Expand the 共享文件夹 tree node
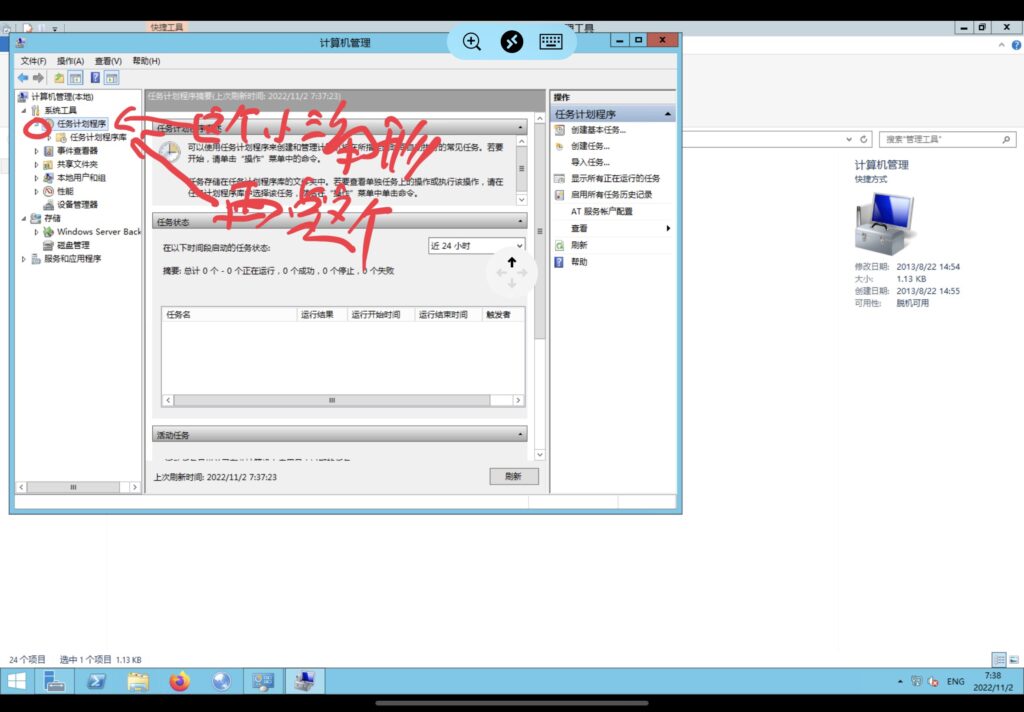This screenshot has width=1024, height=712. point(37,164)
